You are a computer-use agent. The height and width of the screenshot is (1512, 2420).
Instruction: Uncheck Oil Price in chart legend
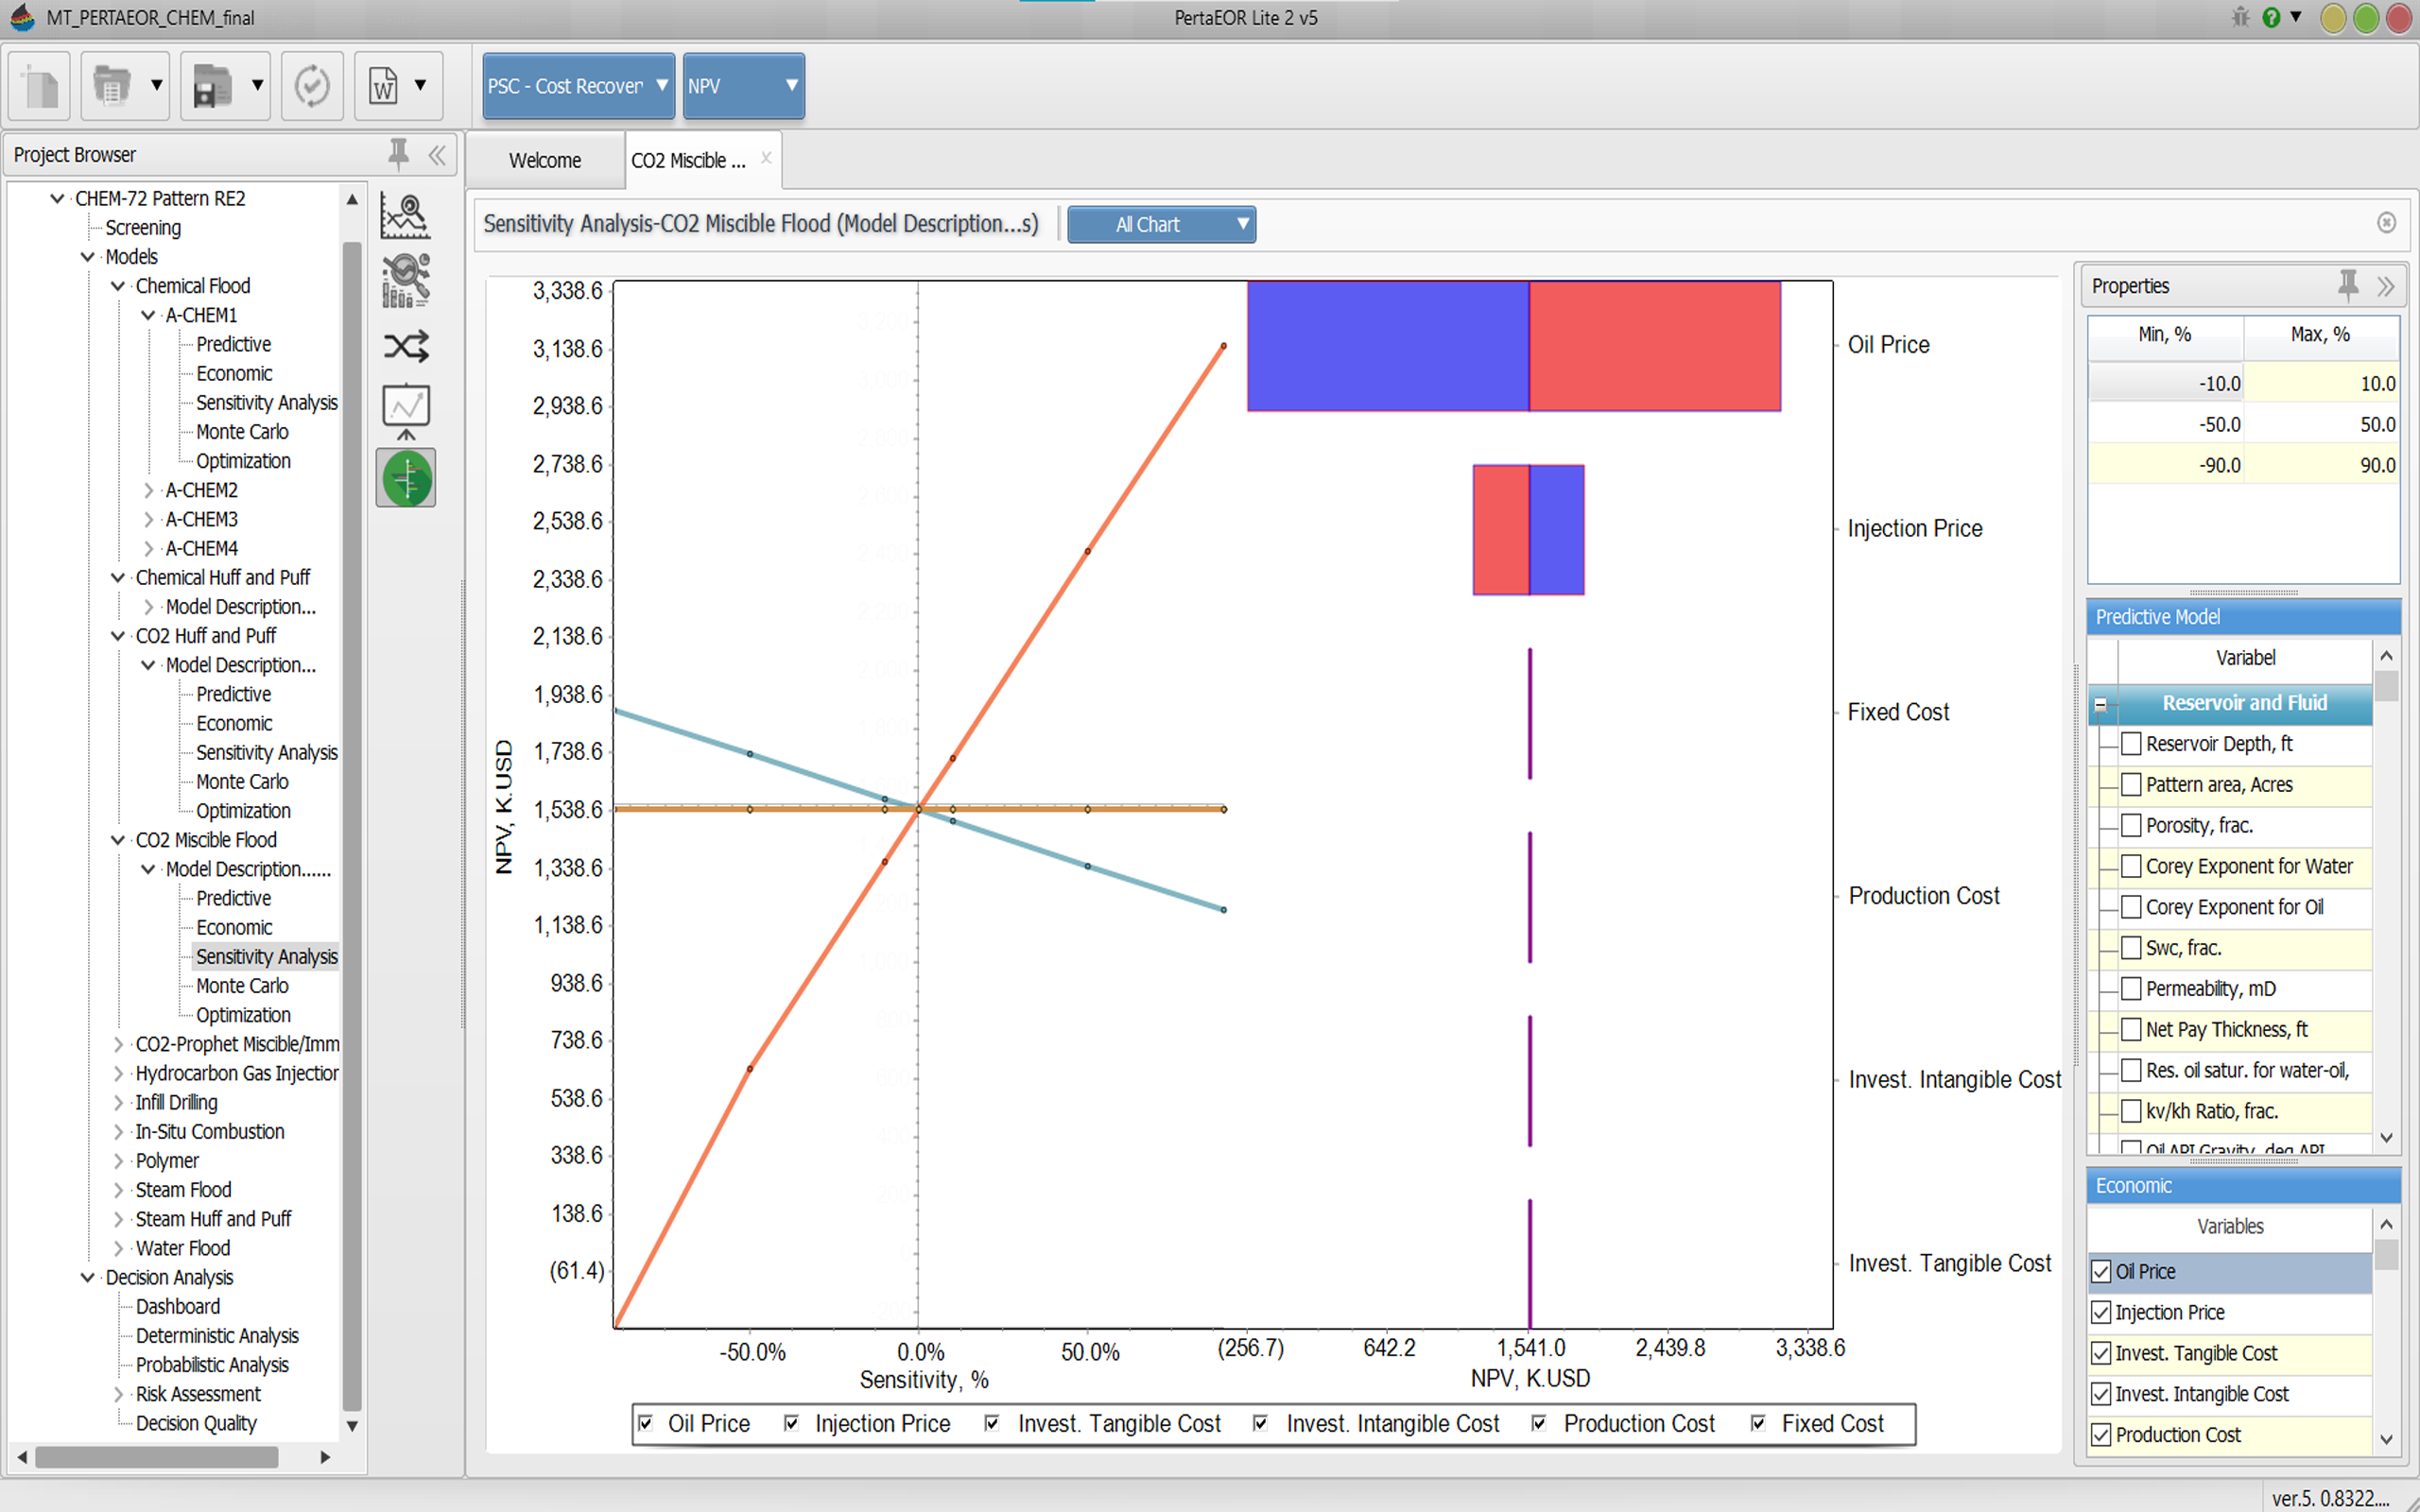point(646,1423)
